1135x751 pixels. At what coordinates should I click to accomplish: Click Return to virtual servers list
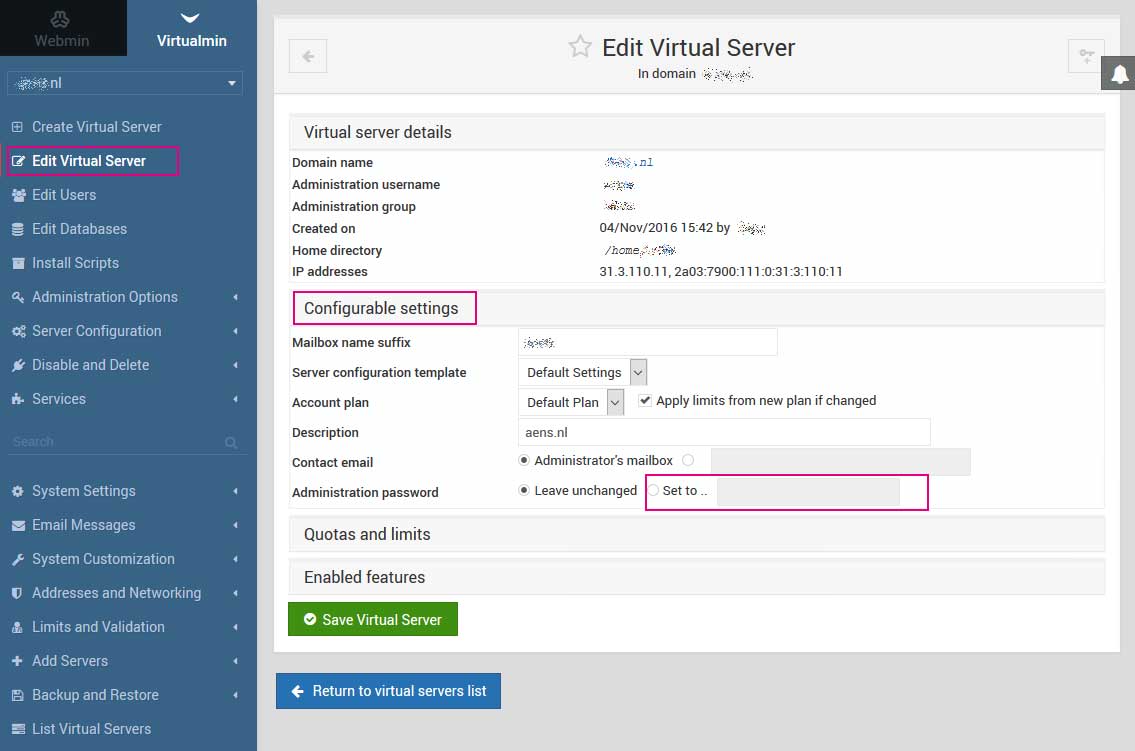[388, 691]
